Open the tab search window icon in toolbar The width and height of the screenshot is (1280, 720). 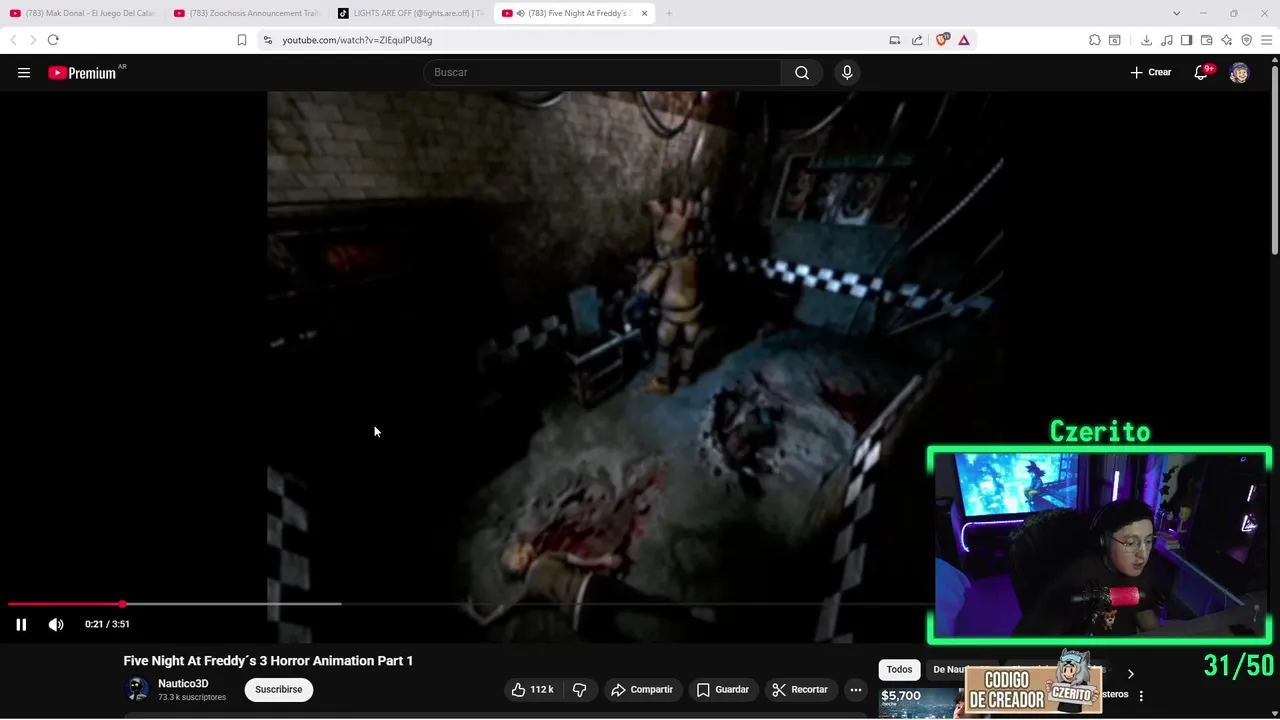(x=1115, y=40)
